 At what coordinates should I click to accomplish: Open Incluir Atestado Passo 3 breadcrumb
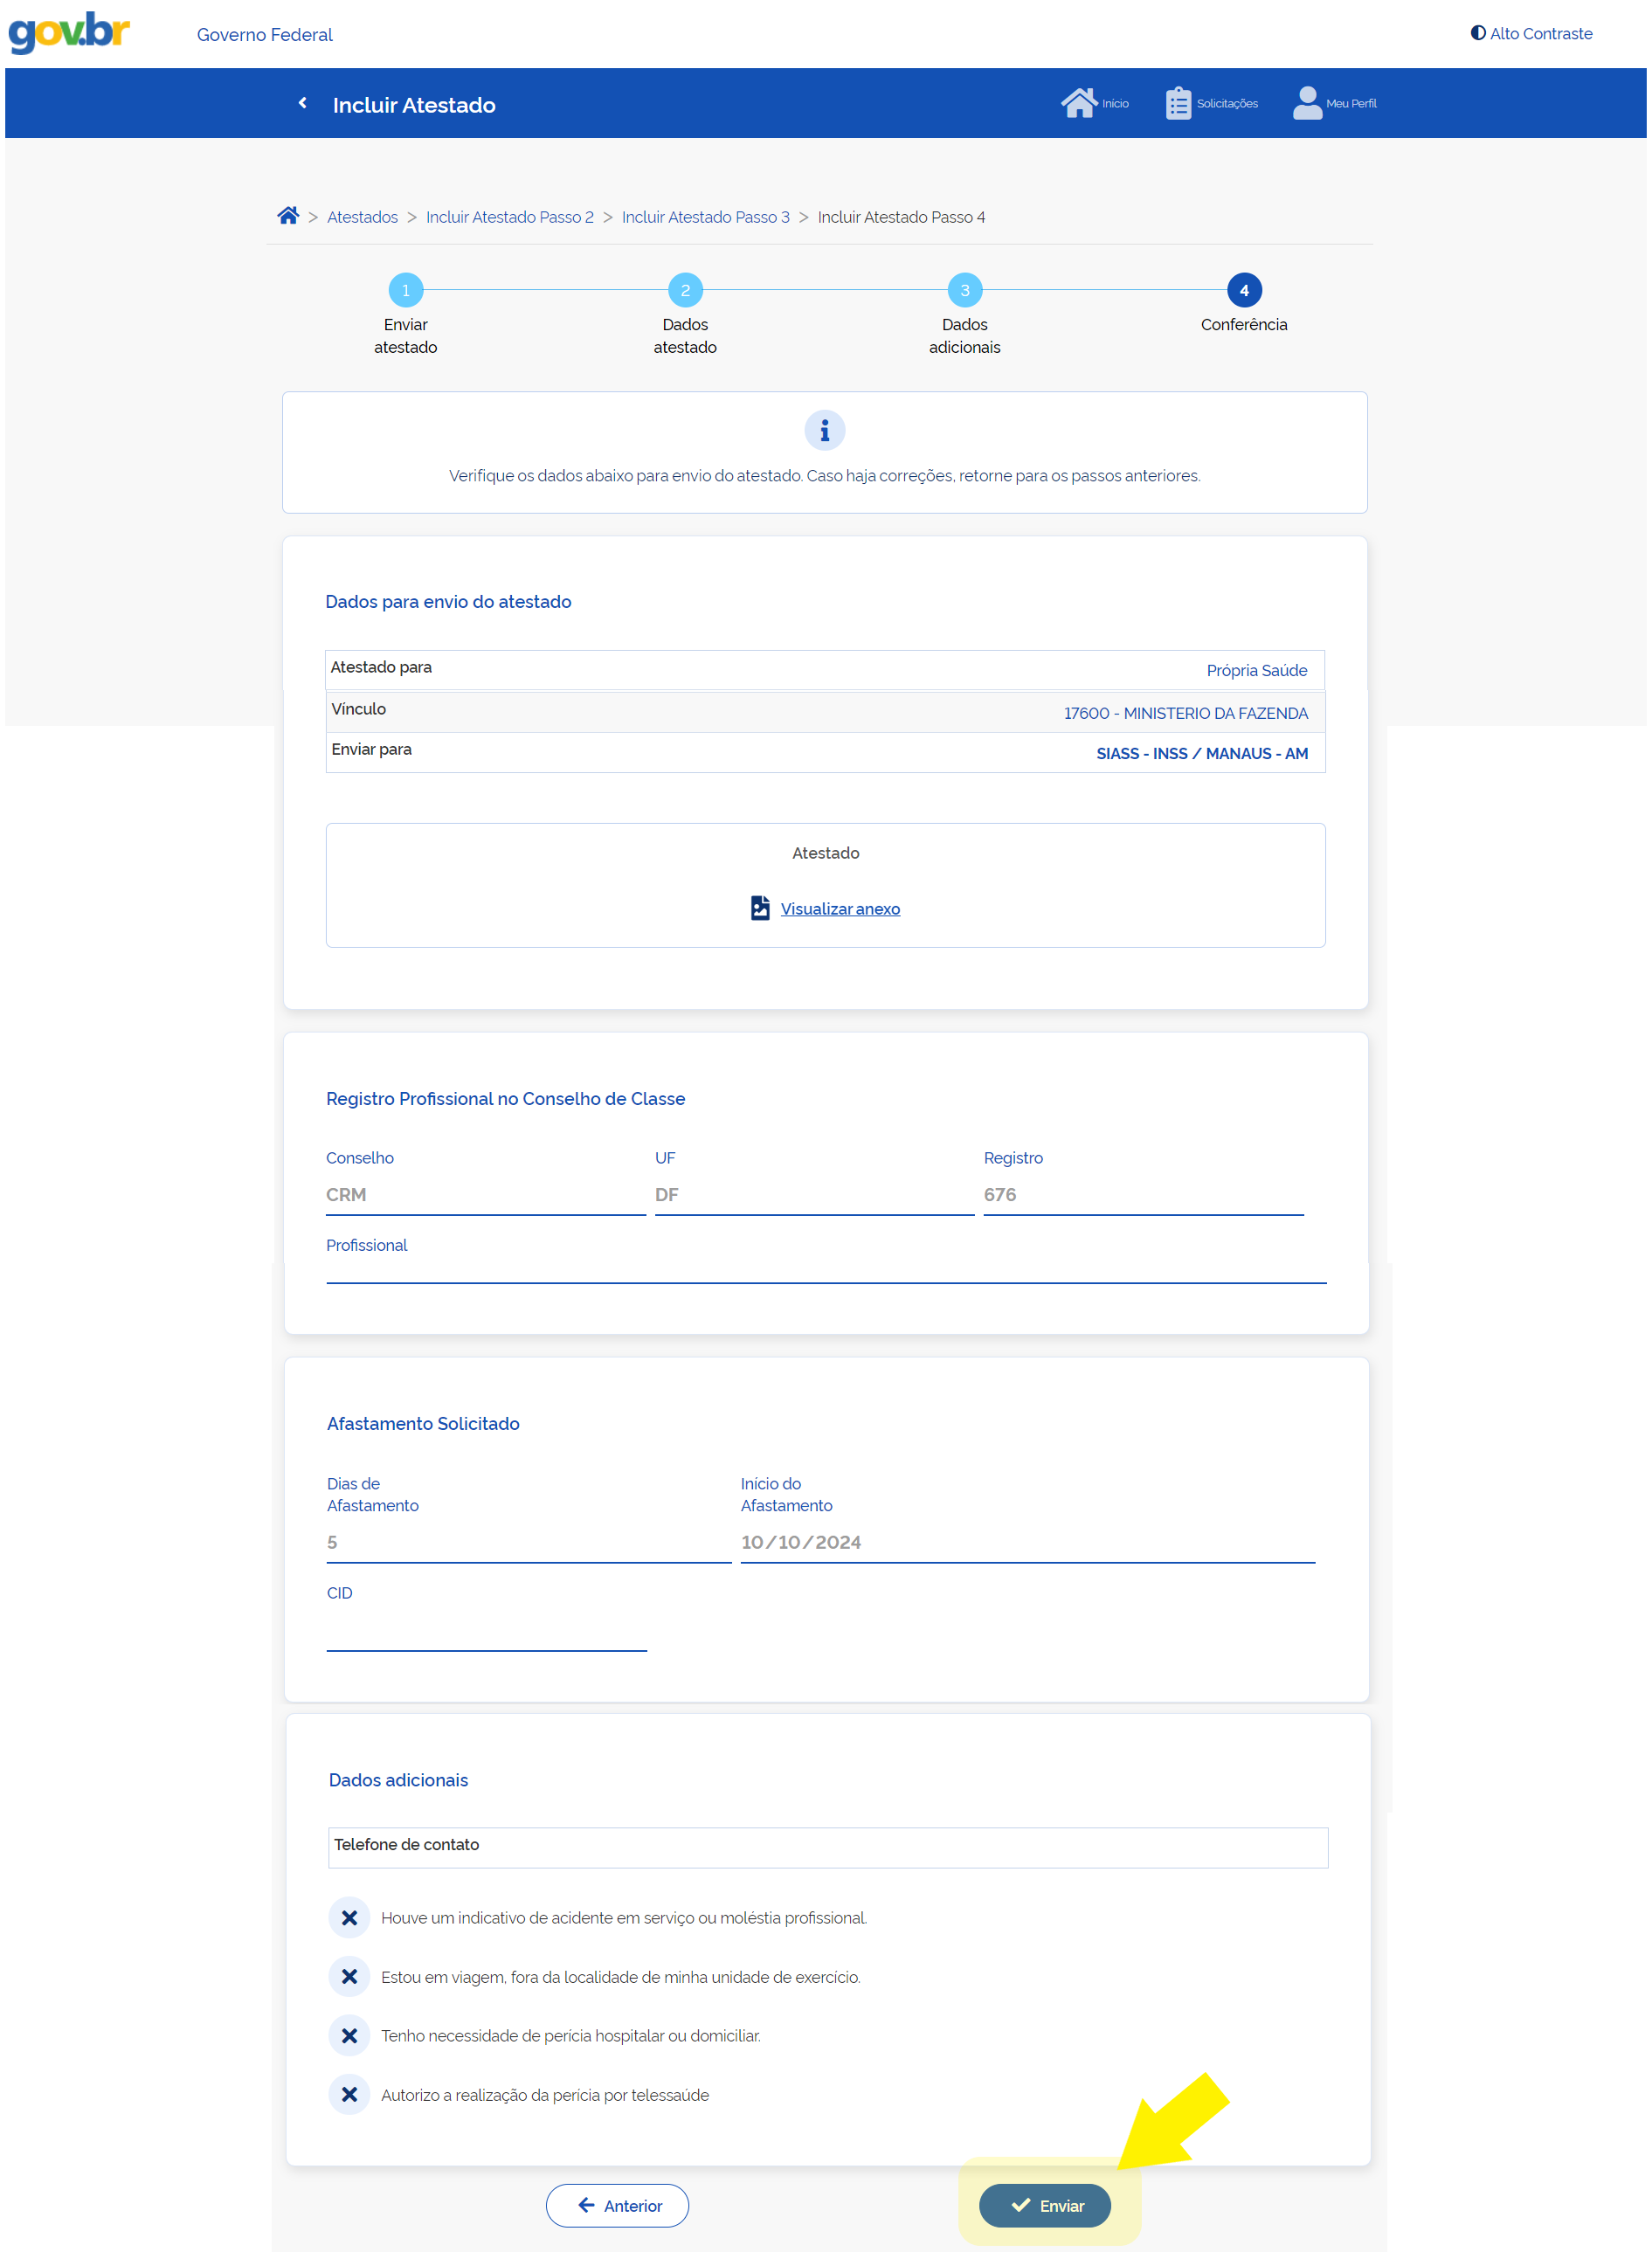[x=705, y=217]
